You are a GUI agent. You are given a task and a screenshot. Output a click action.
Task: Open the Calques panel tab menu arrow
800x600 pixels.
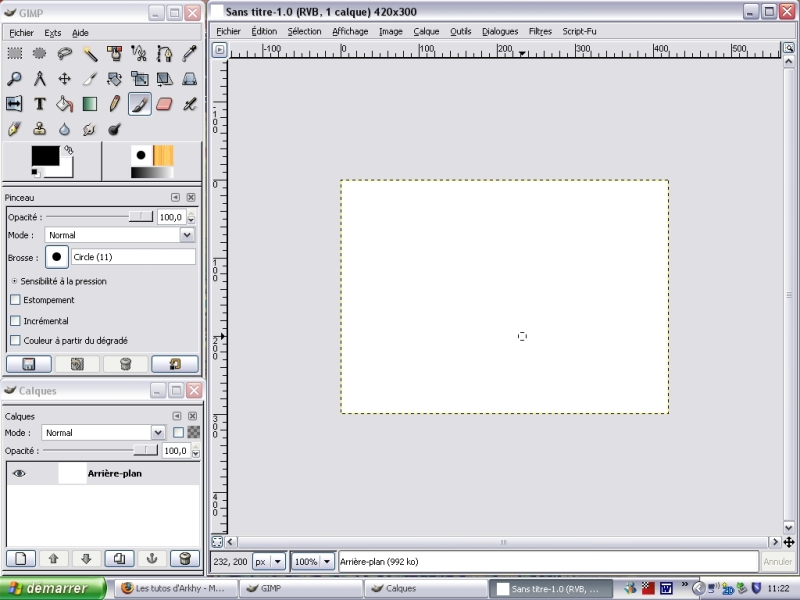coord(177,416)
